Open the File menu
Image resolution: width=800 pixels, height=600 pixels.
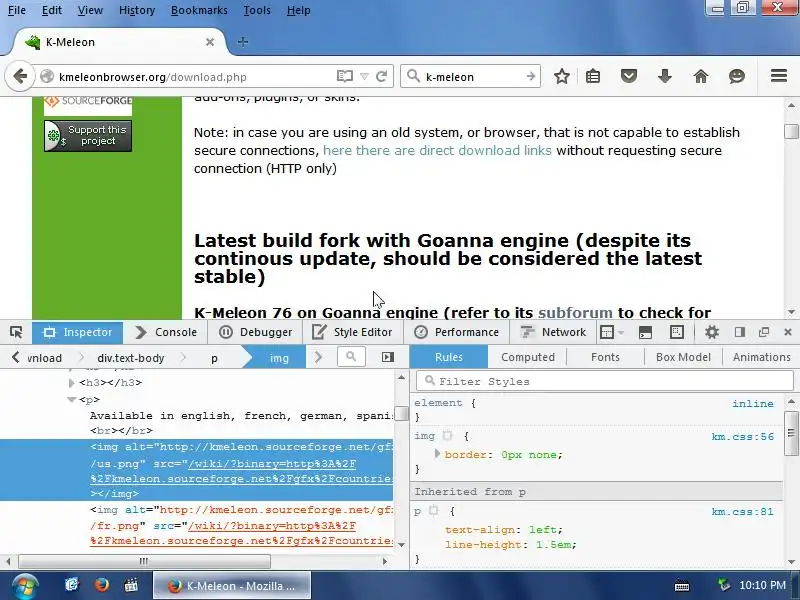pos(17,10)
